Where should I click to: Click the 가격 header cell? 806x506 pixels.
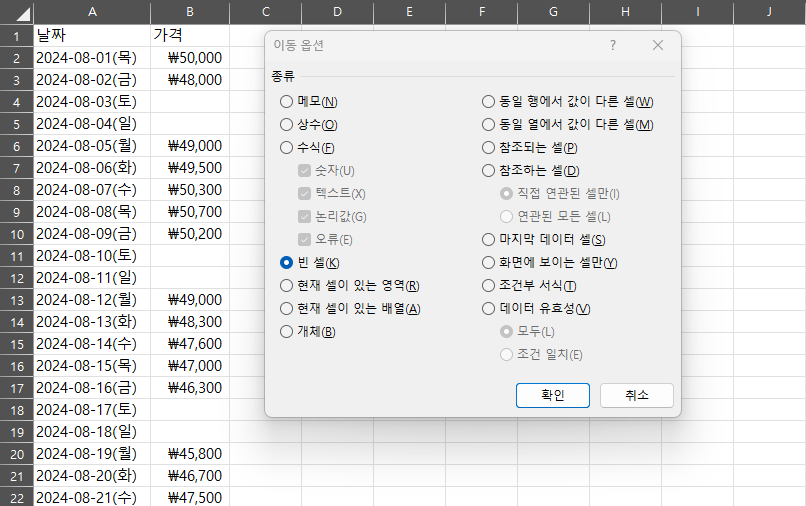[190, 35]
